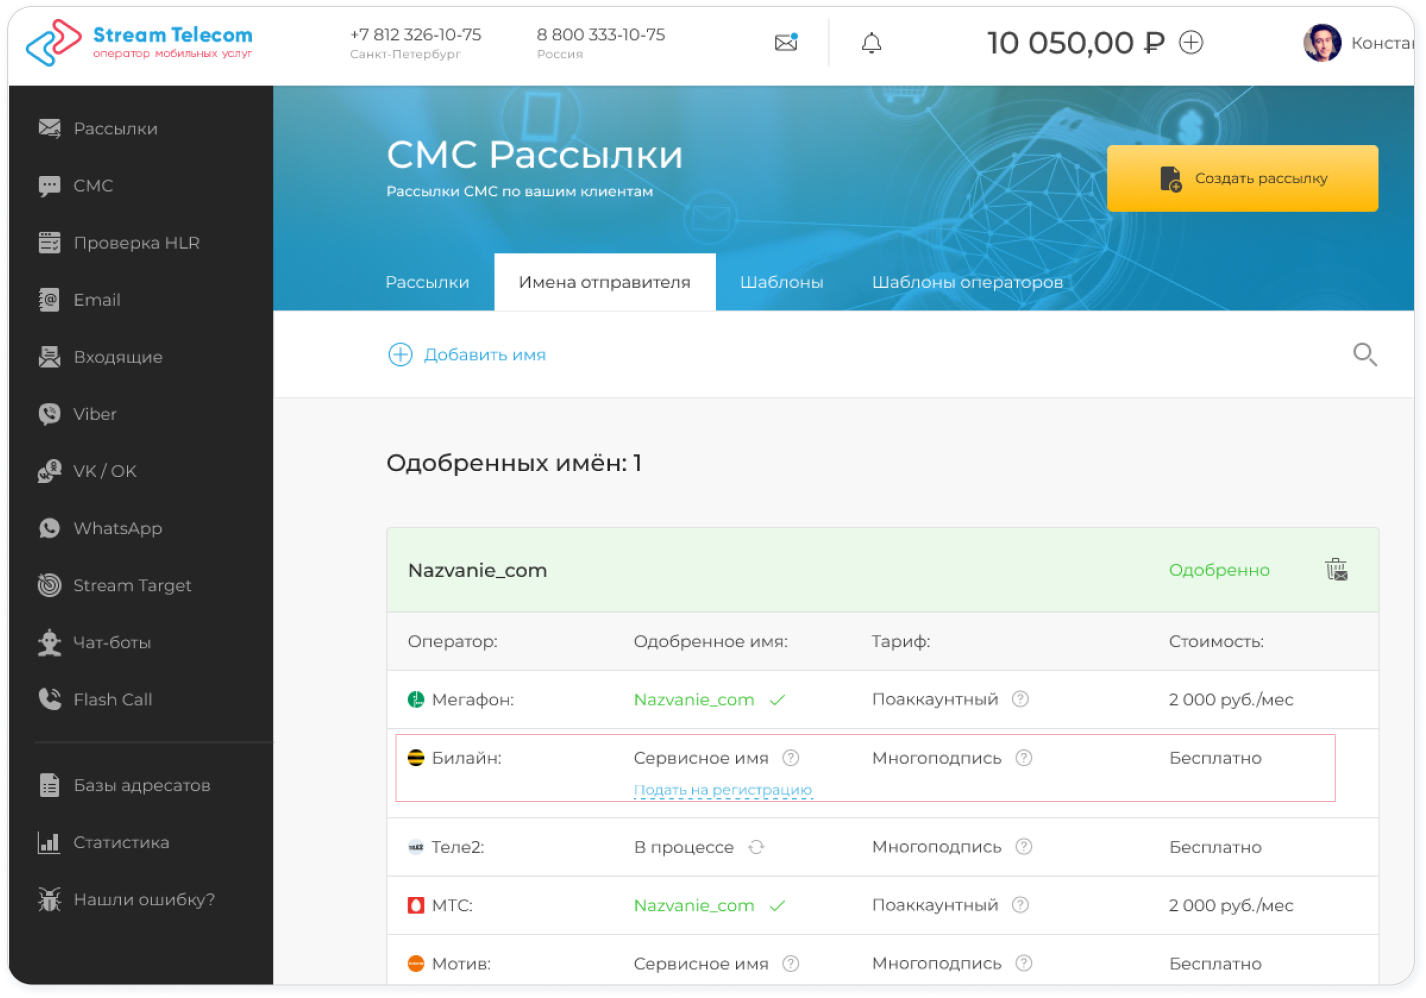
Task: Click Подать на регистрацию for Билайн
Action: [x=722, y=789]
